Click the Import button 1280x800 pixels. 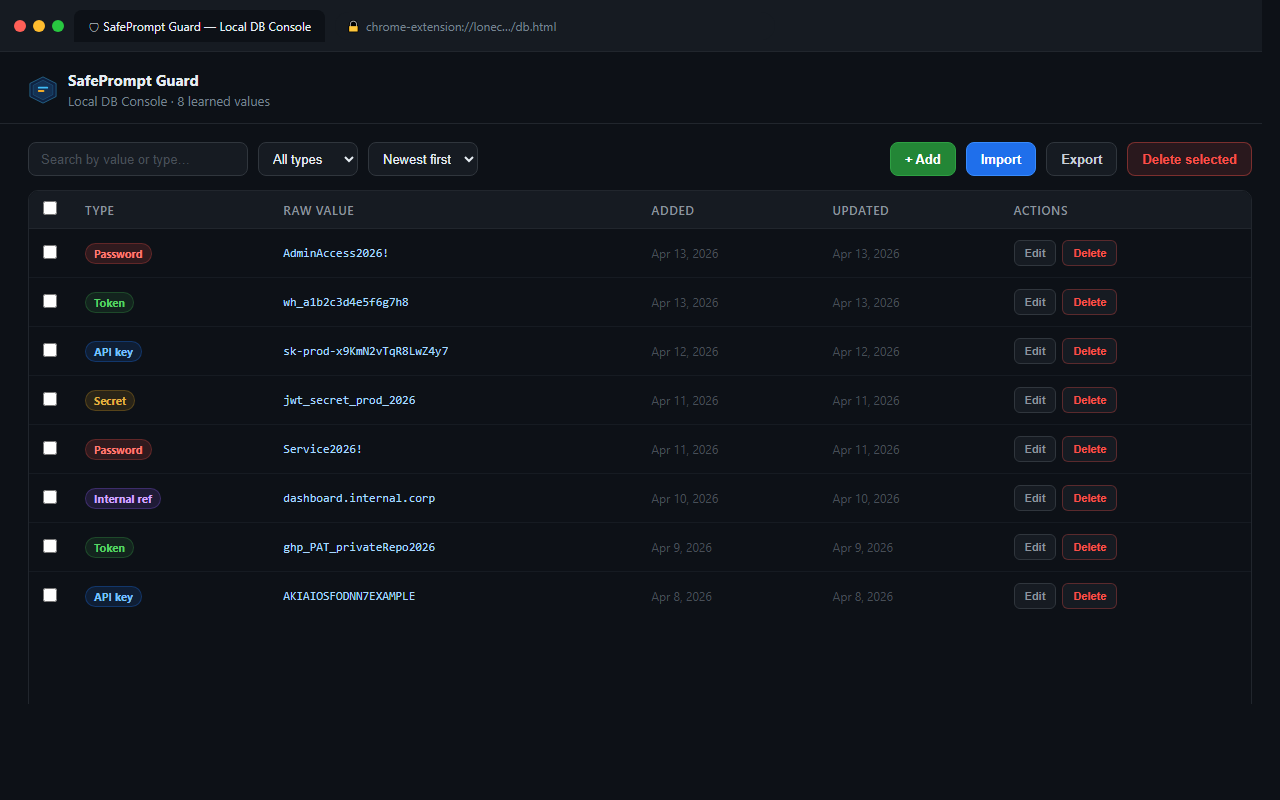1001,159
